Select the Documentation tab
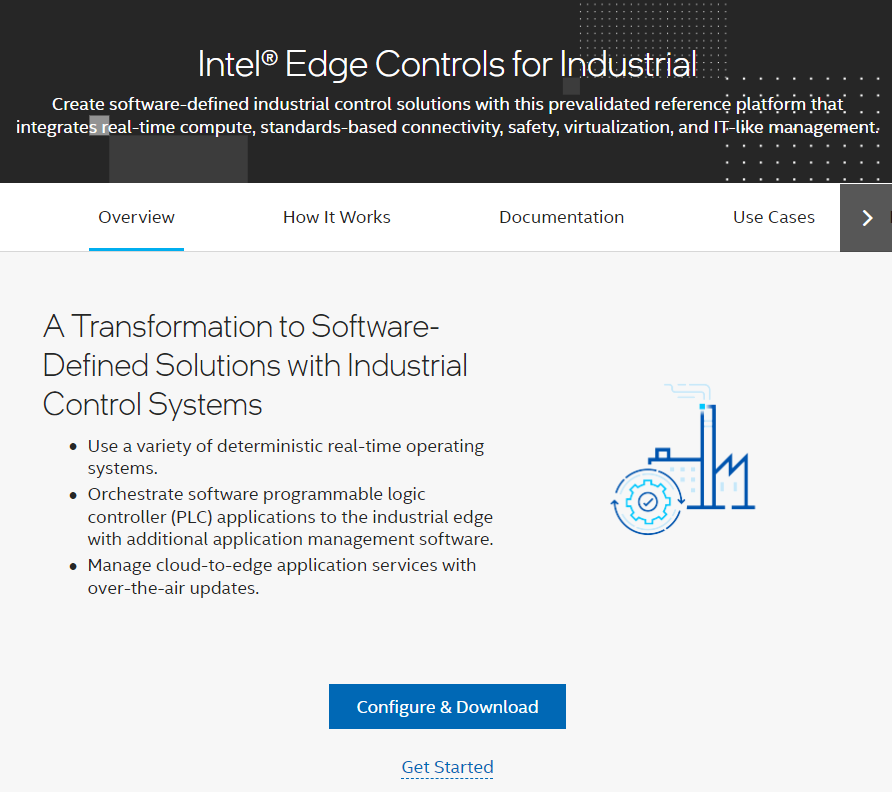The width and height of the screenshot is (892, 792). point(561,217)
